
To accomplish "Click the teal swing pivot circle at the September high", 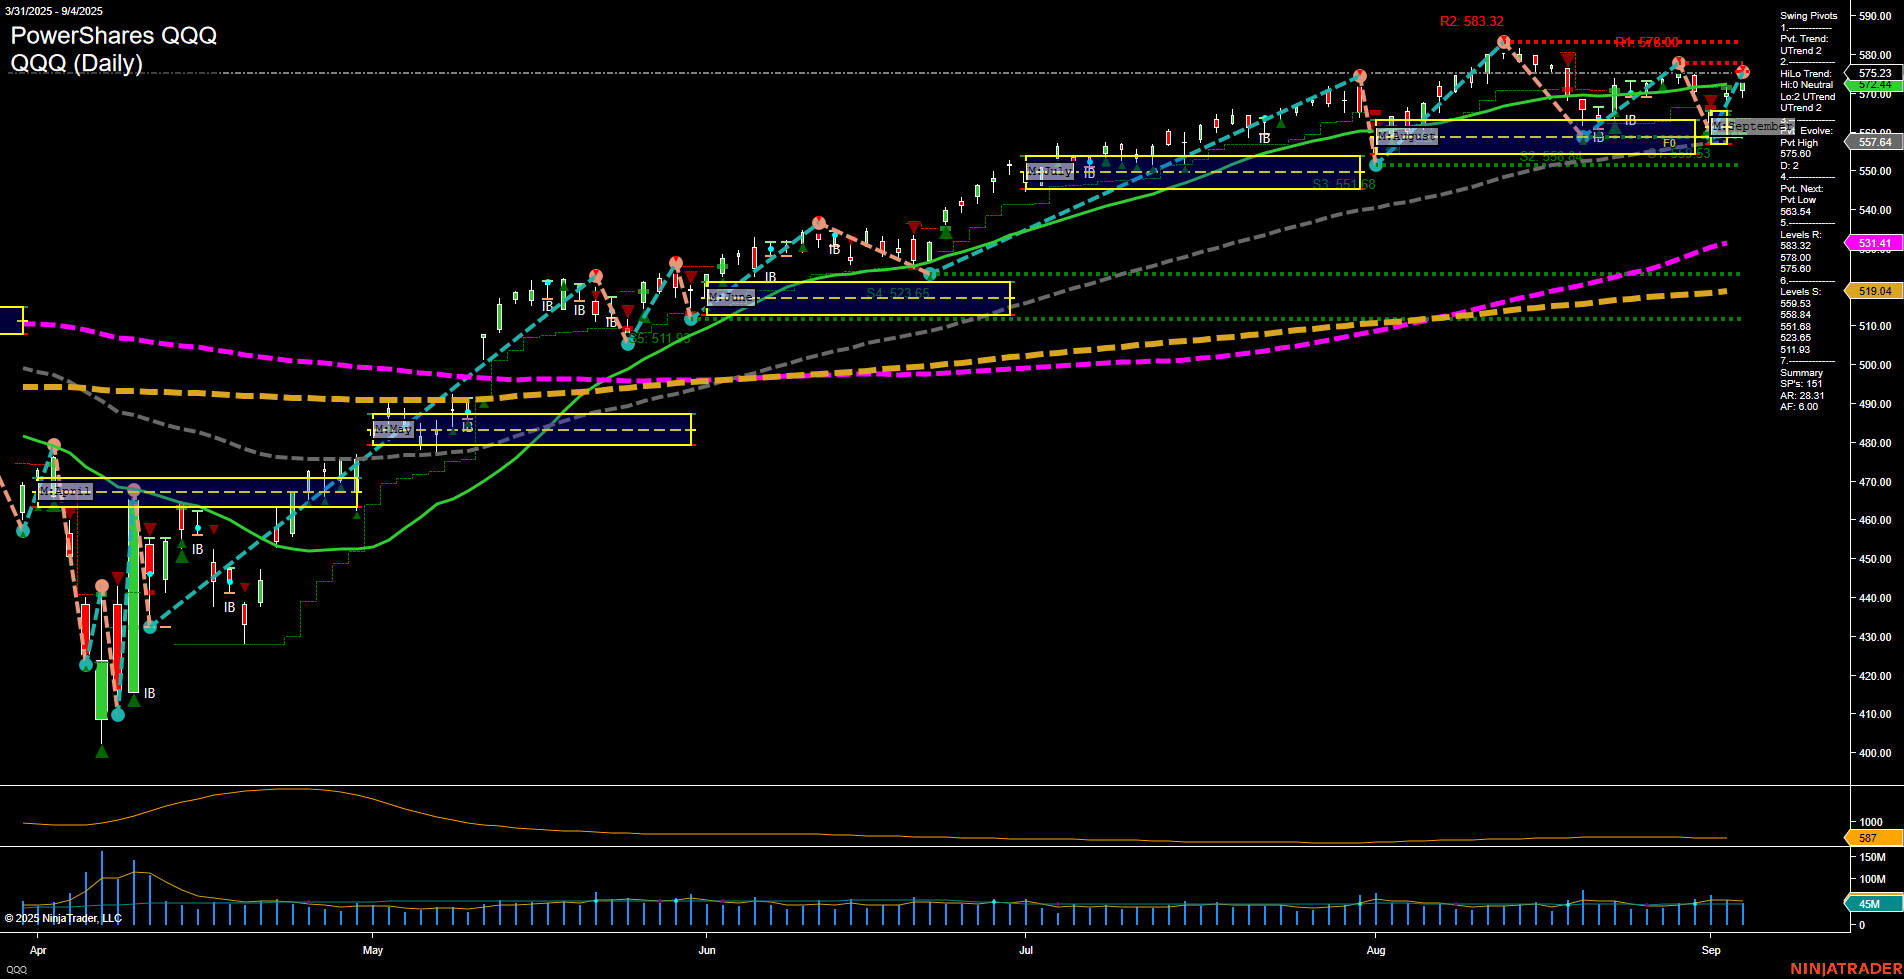I will pyautogui.click(x=1745, y=72).
